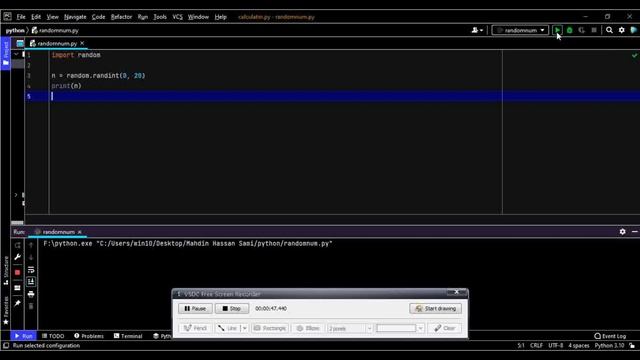Expand the collapsed project tree node
Viewport: 640px width, 360px height.
pos(16,195)
